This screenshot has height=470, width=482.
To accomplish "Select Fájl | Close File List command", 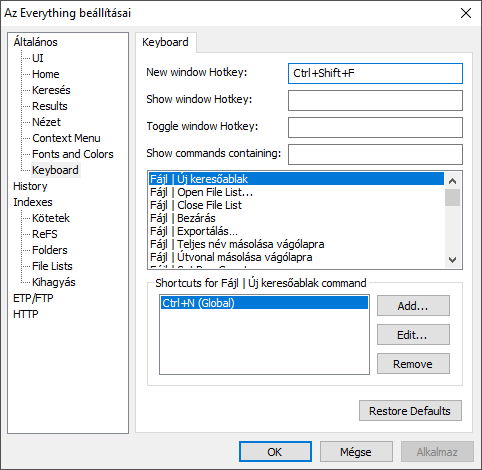I will pos(296,205).
